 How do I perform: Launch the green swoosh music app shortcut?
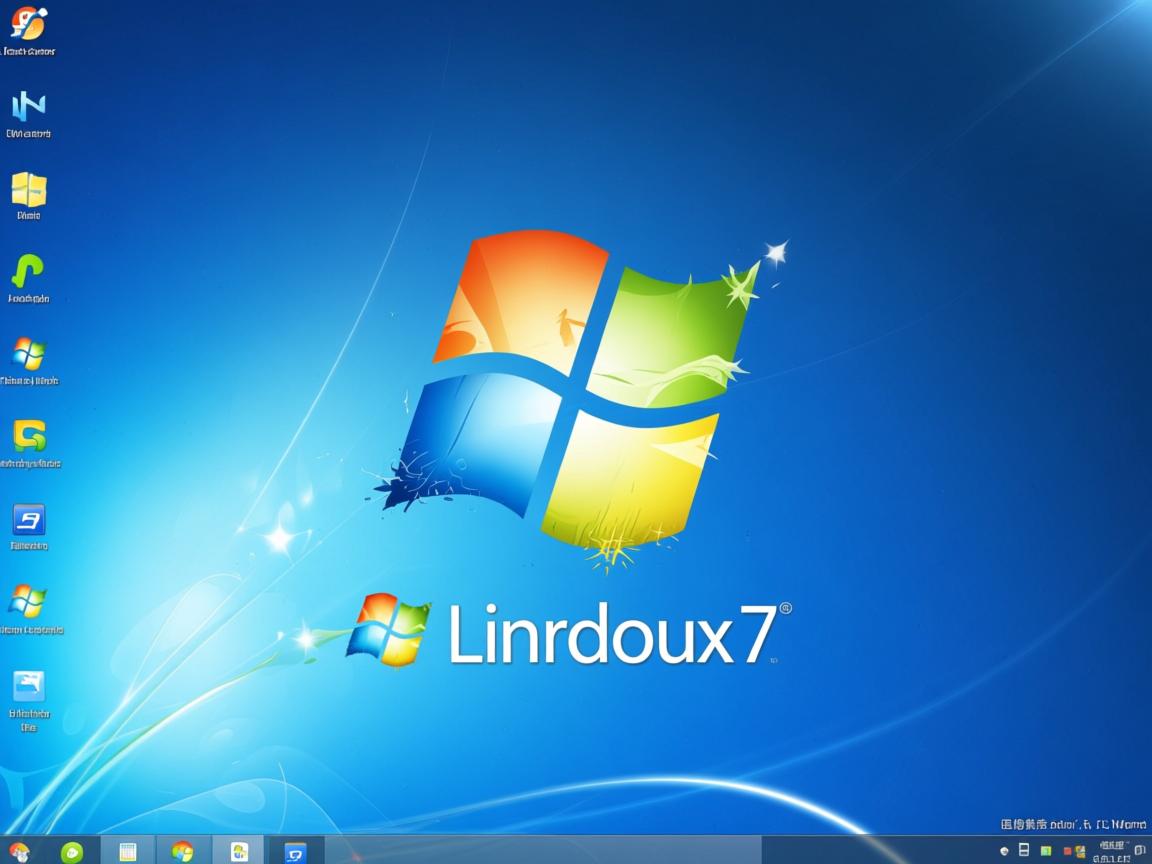coord(30,272)
